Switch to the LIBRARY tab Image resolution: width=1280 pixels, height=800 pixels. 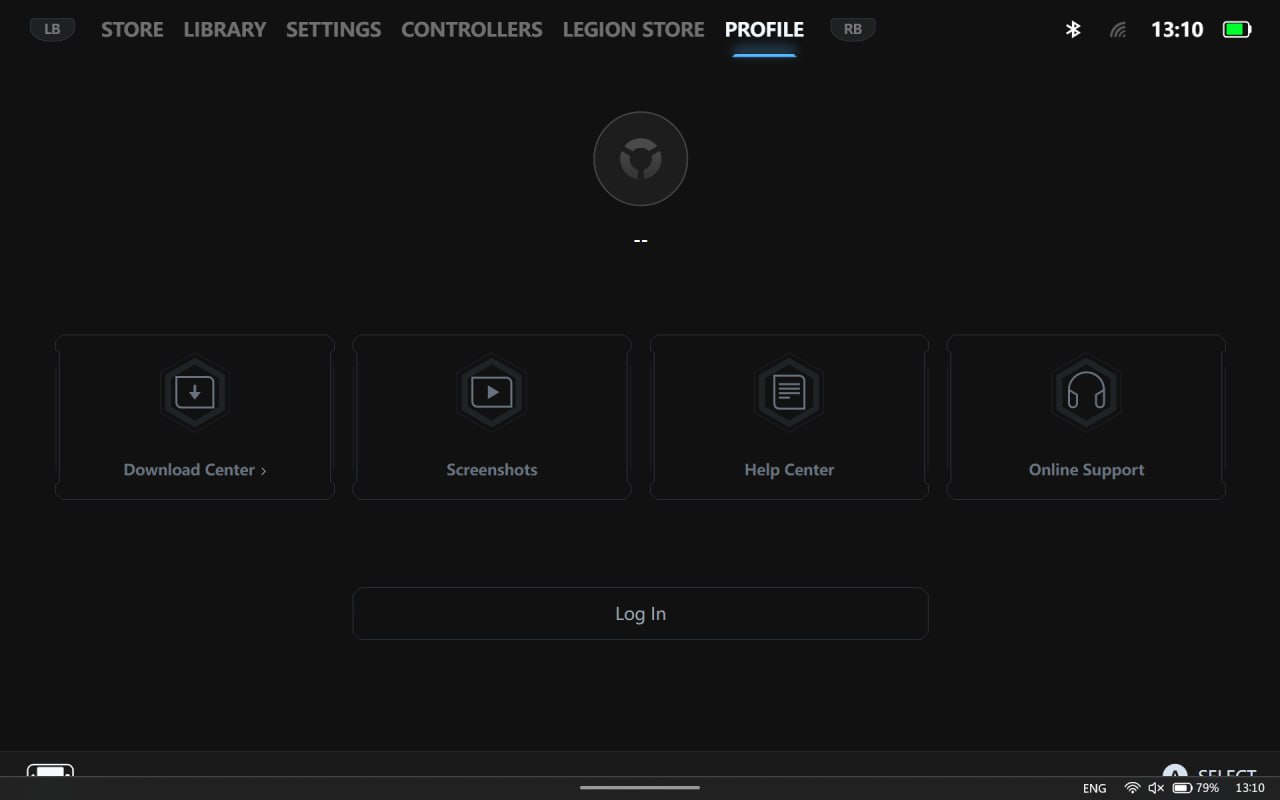click(225, 29)
